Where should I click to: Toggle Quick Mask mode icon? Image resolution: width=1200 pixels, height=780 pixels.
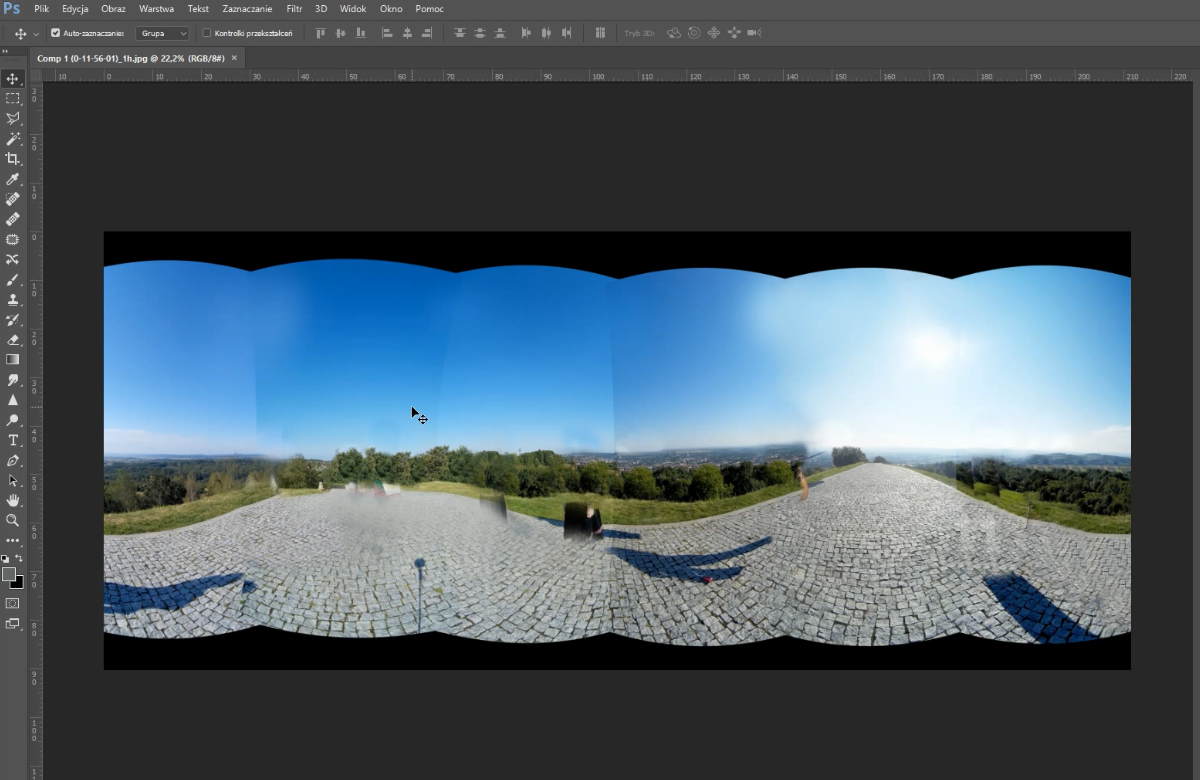click(13, 603)
